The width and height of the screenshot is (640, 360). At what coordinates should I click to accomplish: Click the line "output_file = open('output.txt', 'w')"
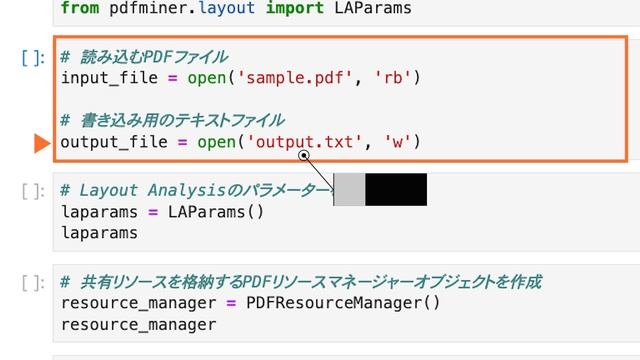(x=240, y=142)
